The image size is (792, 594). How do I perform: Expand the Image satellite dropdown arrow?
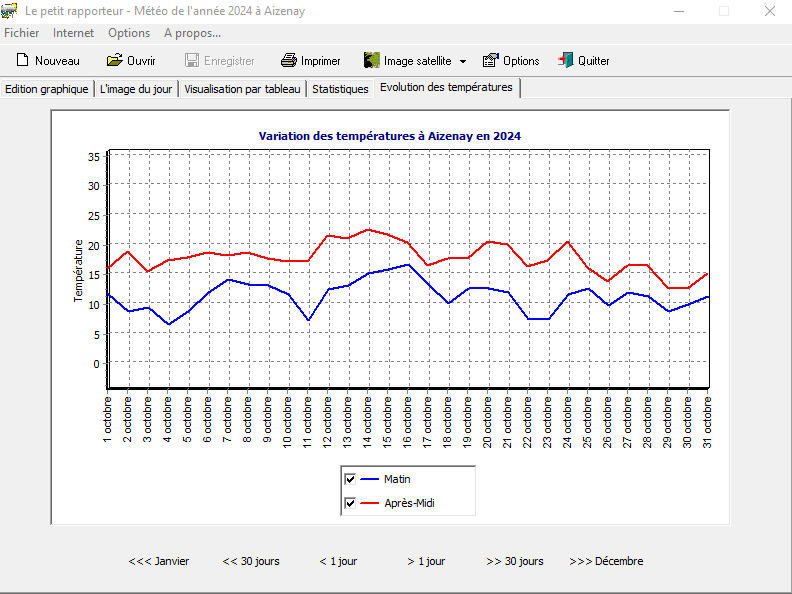[x=462, y=61]
